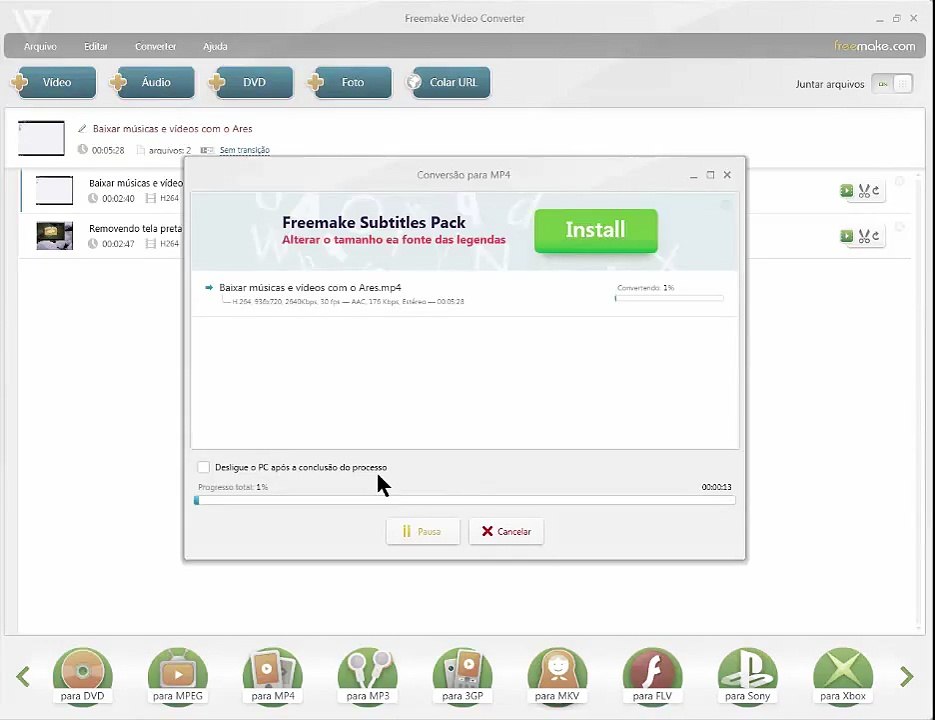
Task: Click the elapsed time 00:00:13
Action: tap(716, 487)
